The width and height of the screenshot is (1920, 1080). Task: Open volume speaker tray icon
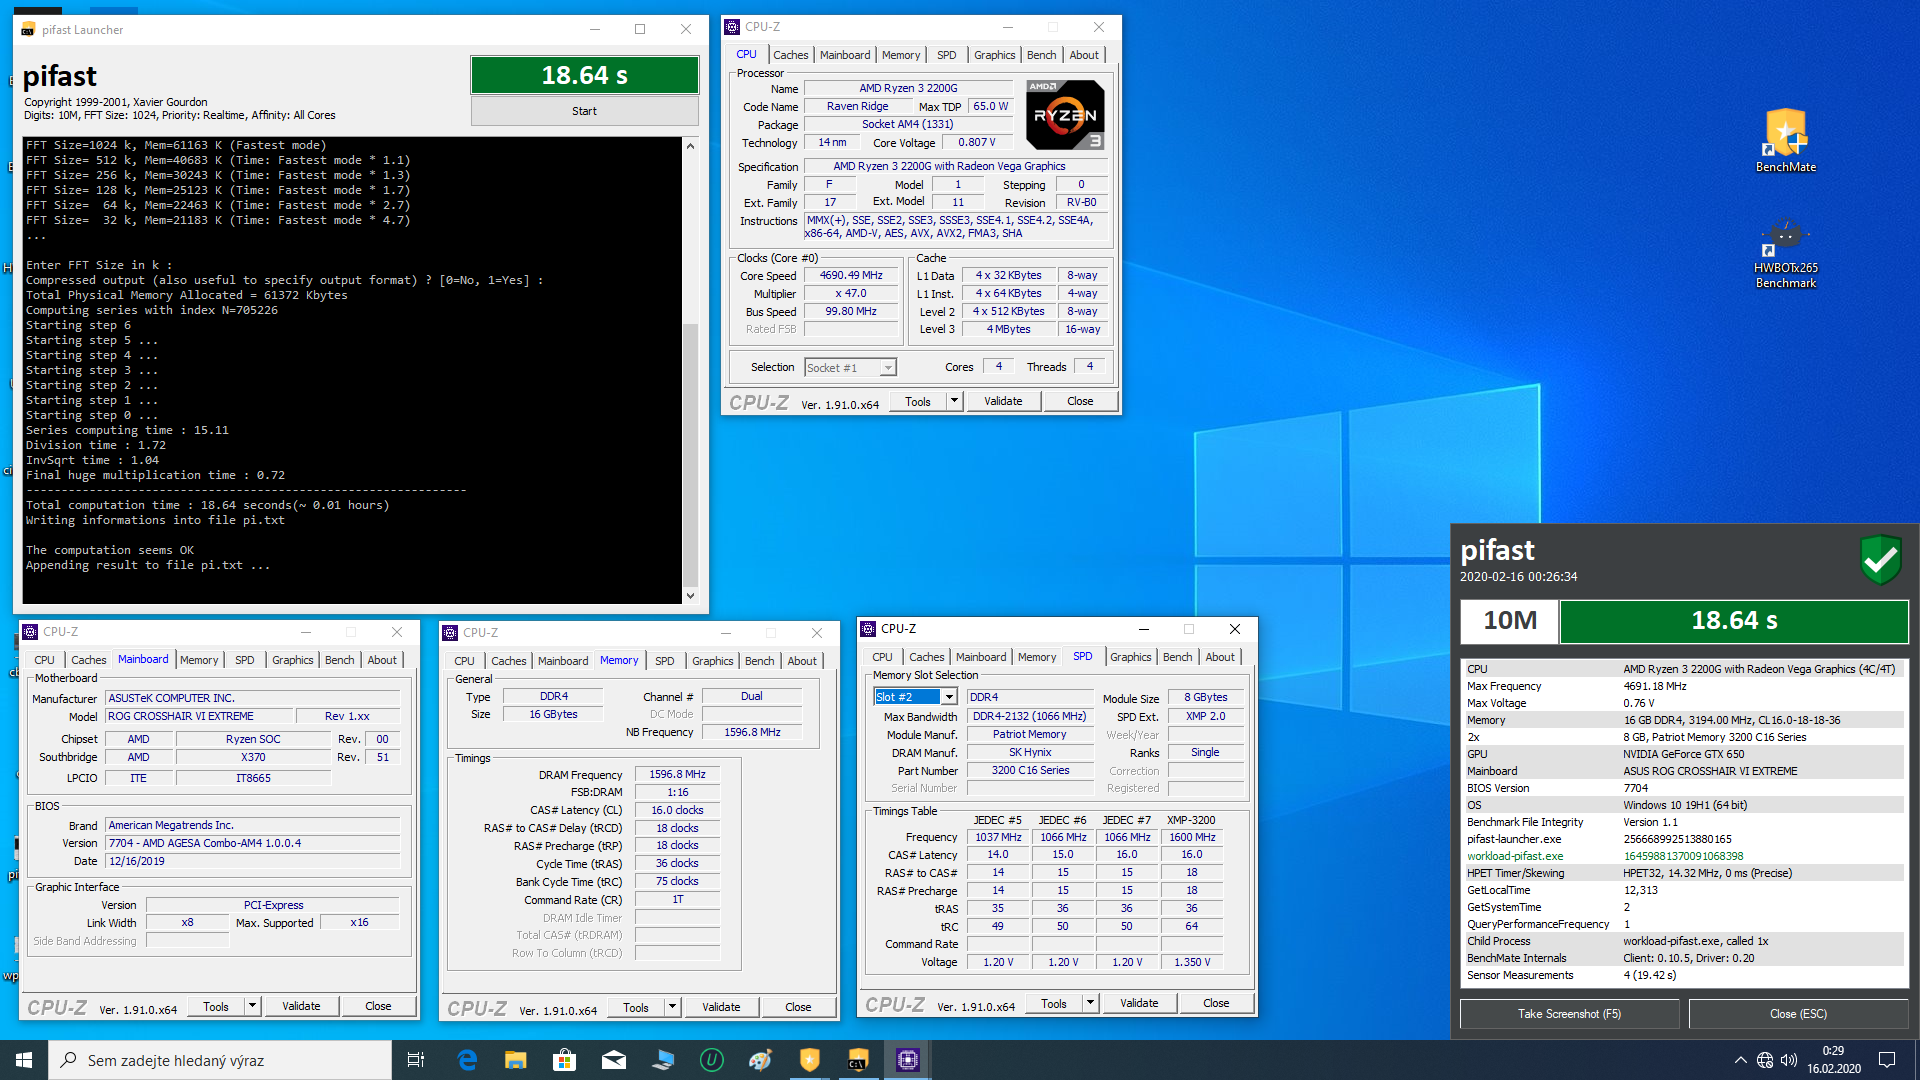point(1789,1060)
